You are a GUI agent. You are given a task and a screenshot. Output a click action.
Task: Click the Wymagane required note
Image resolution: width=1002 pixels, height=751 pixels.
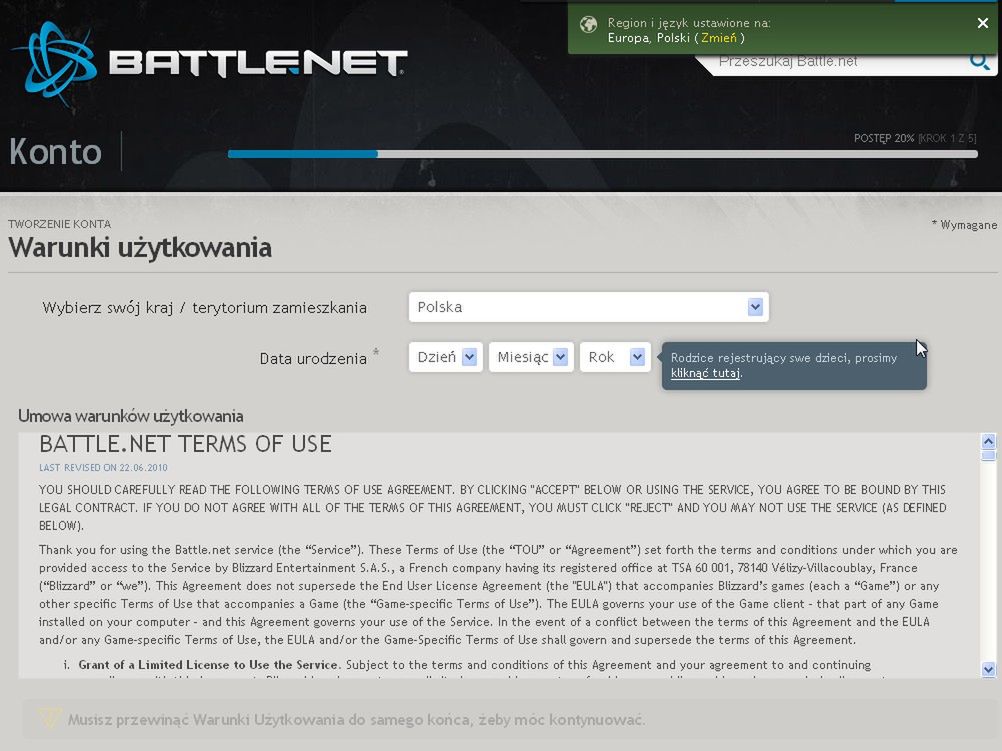[x=964, y=224]
